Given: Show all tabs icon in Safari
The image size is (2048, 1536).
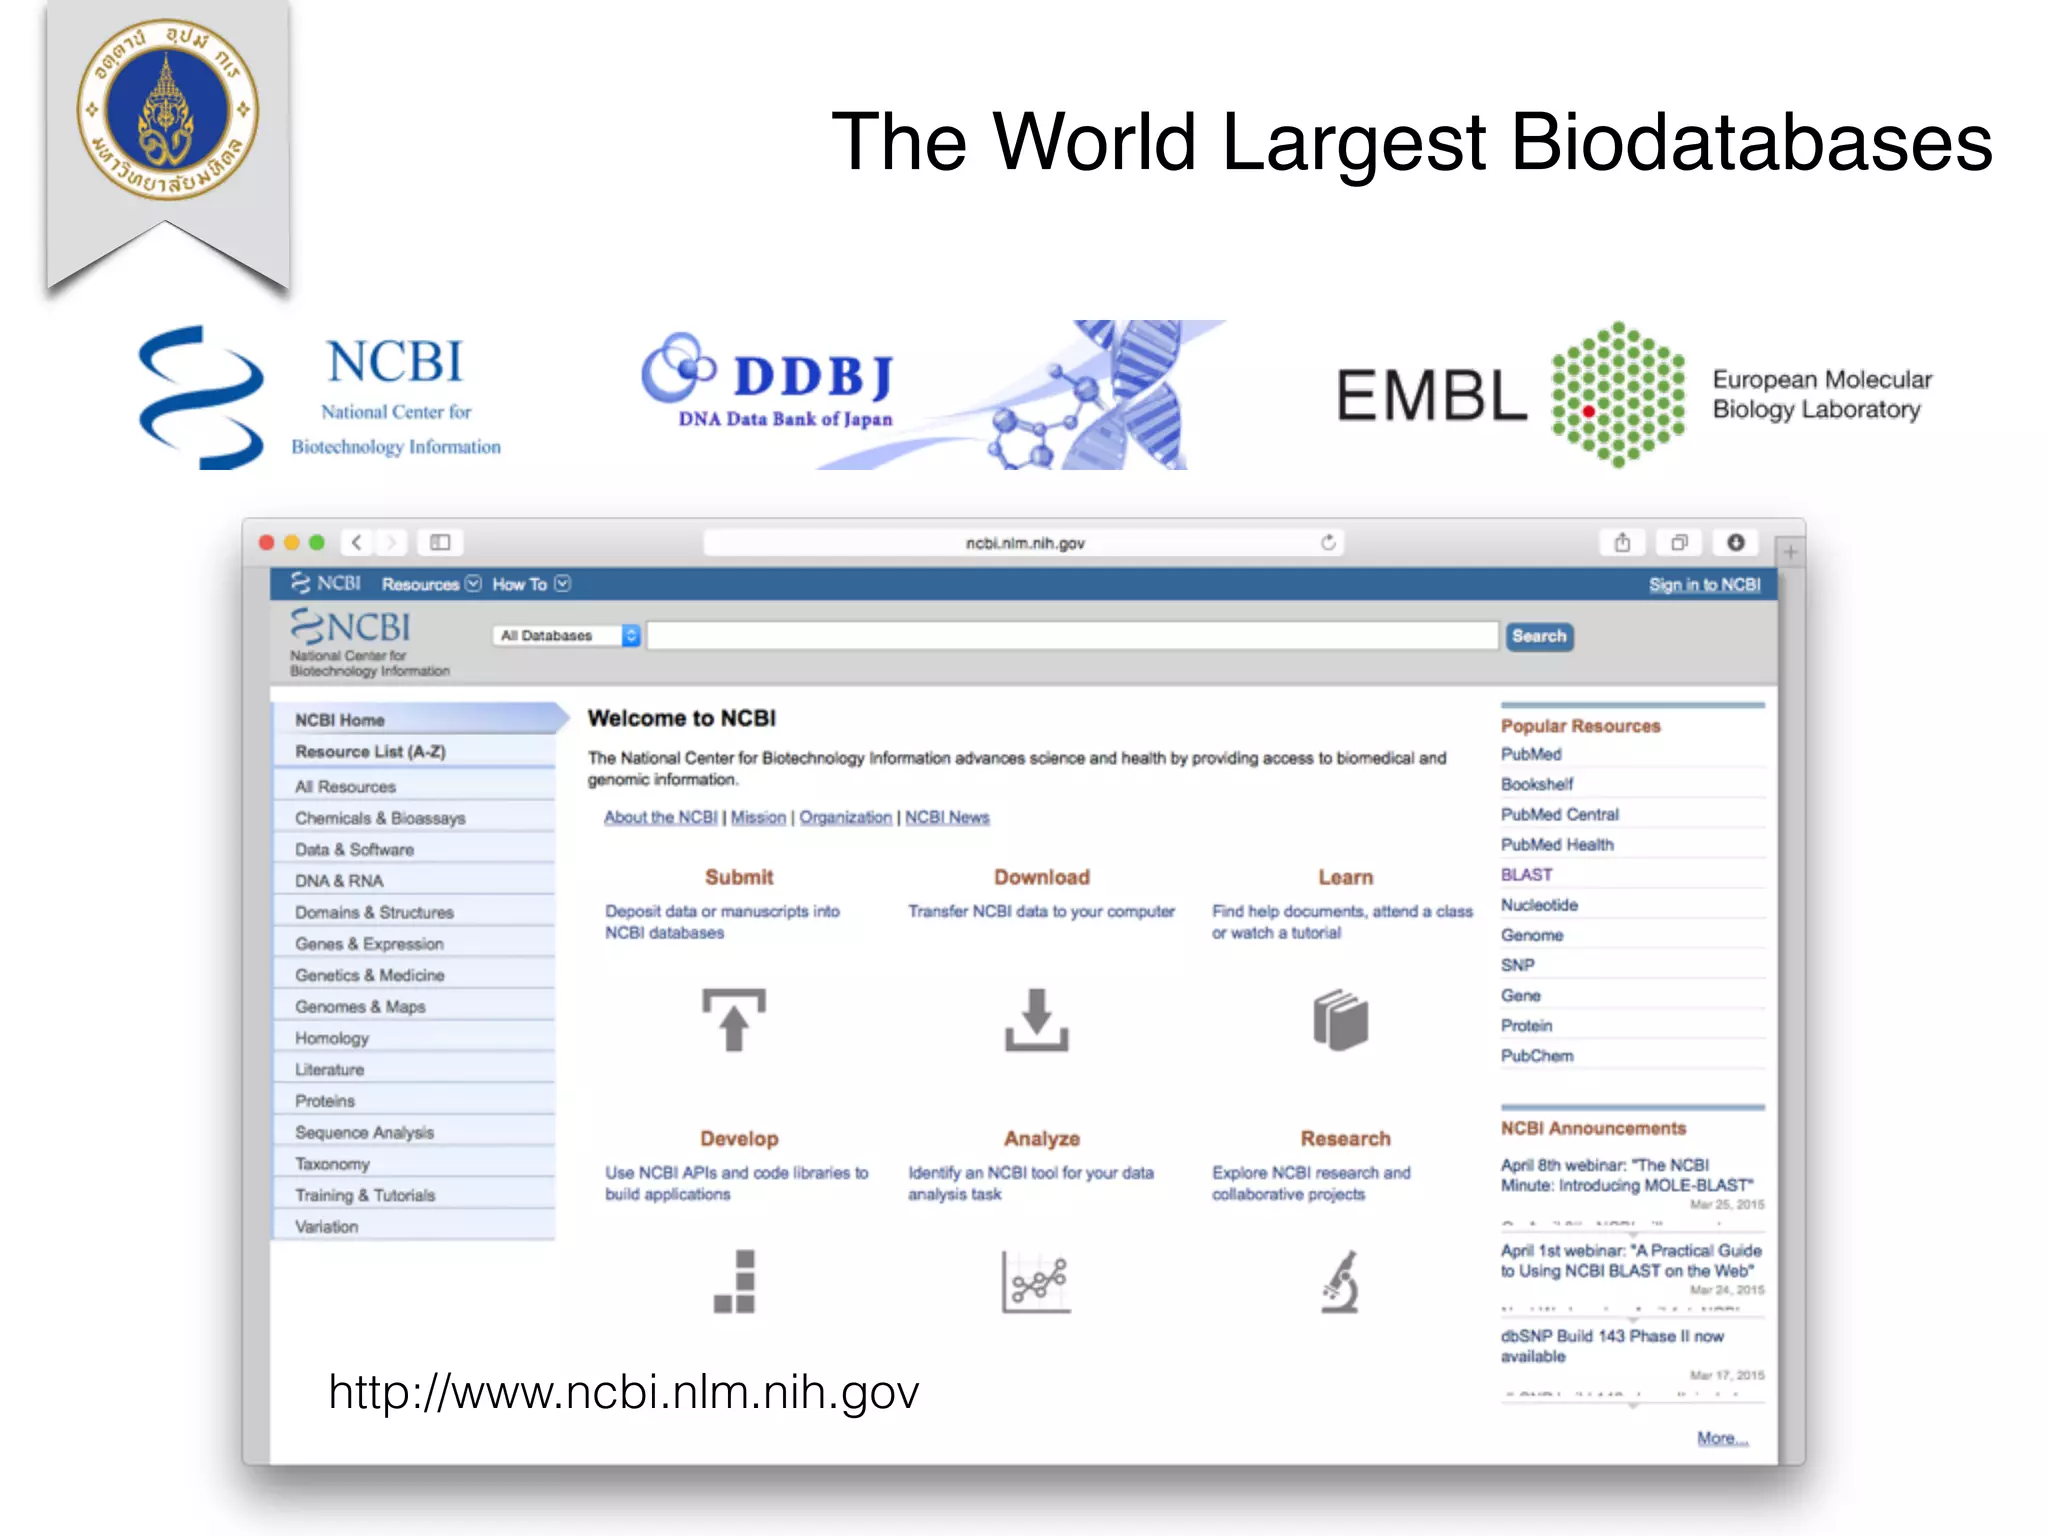Looking at the screenshot, I should coord(1679,542).
